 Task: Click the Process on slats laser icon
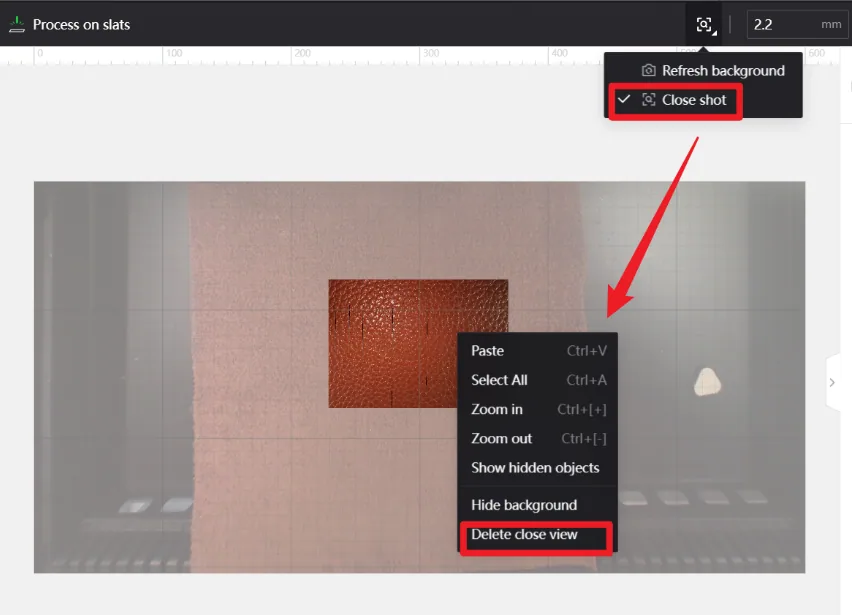point(17,24)
